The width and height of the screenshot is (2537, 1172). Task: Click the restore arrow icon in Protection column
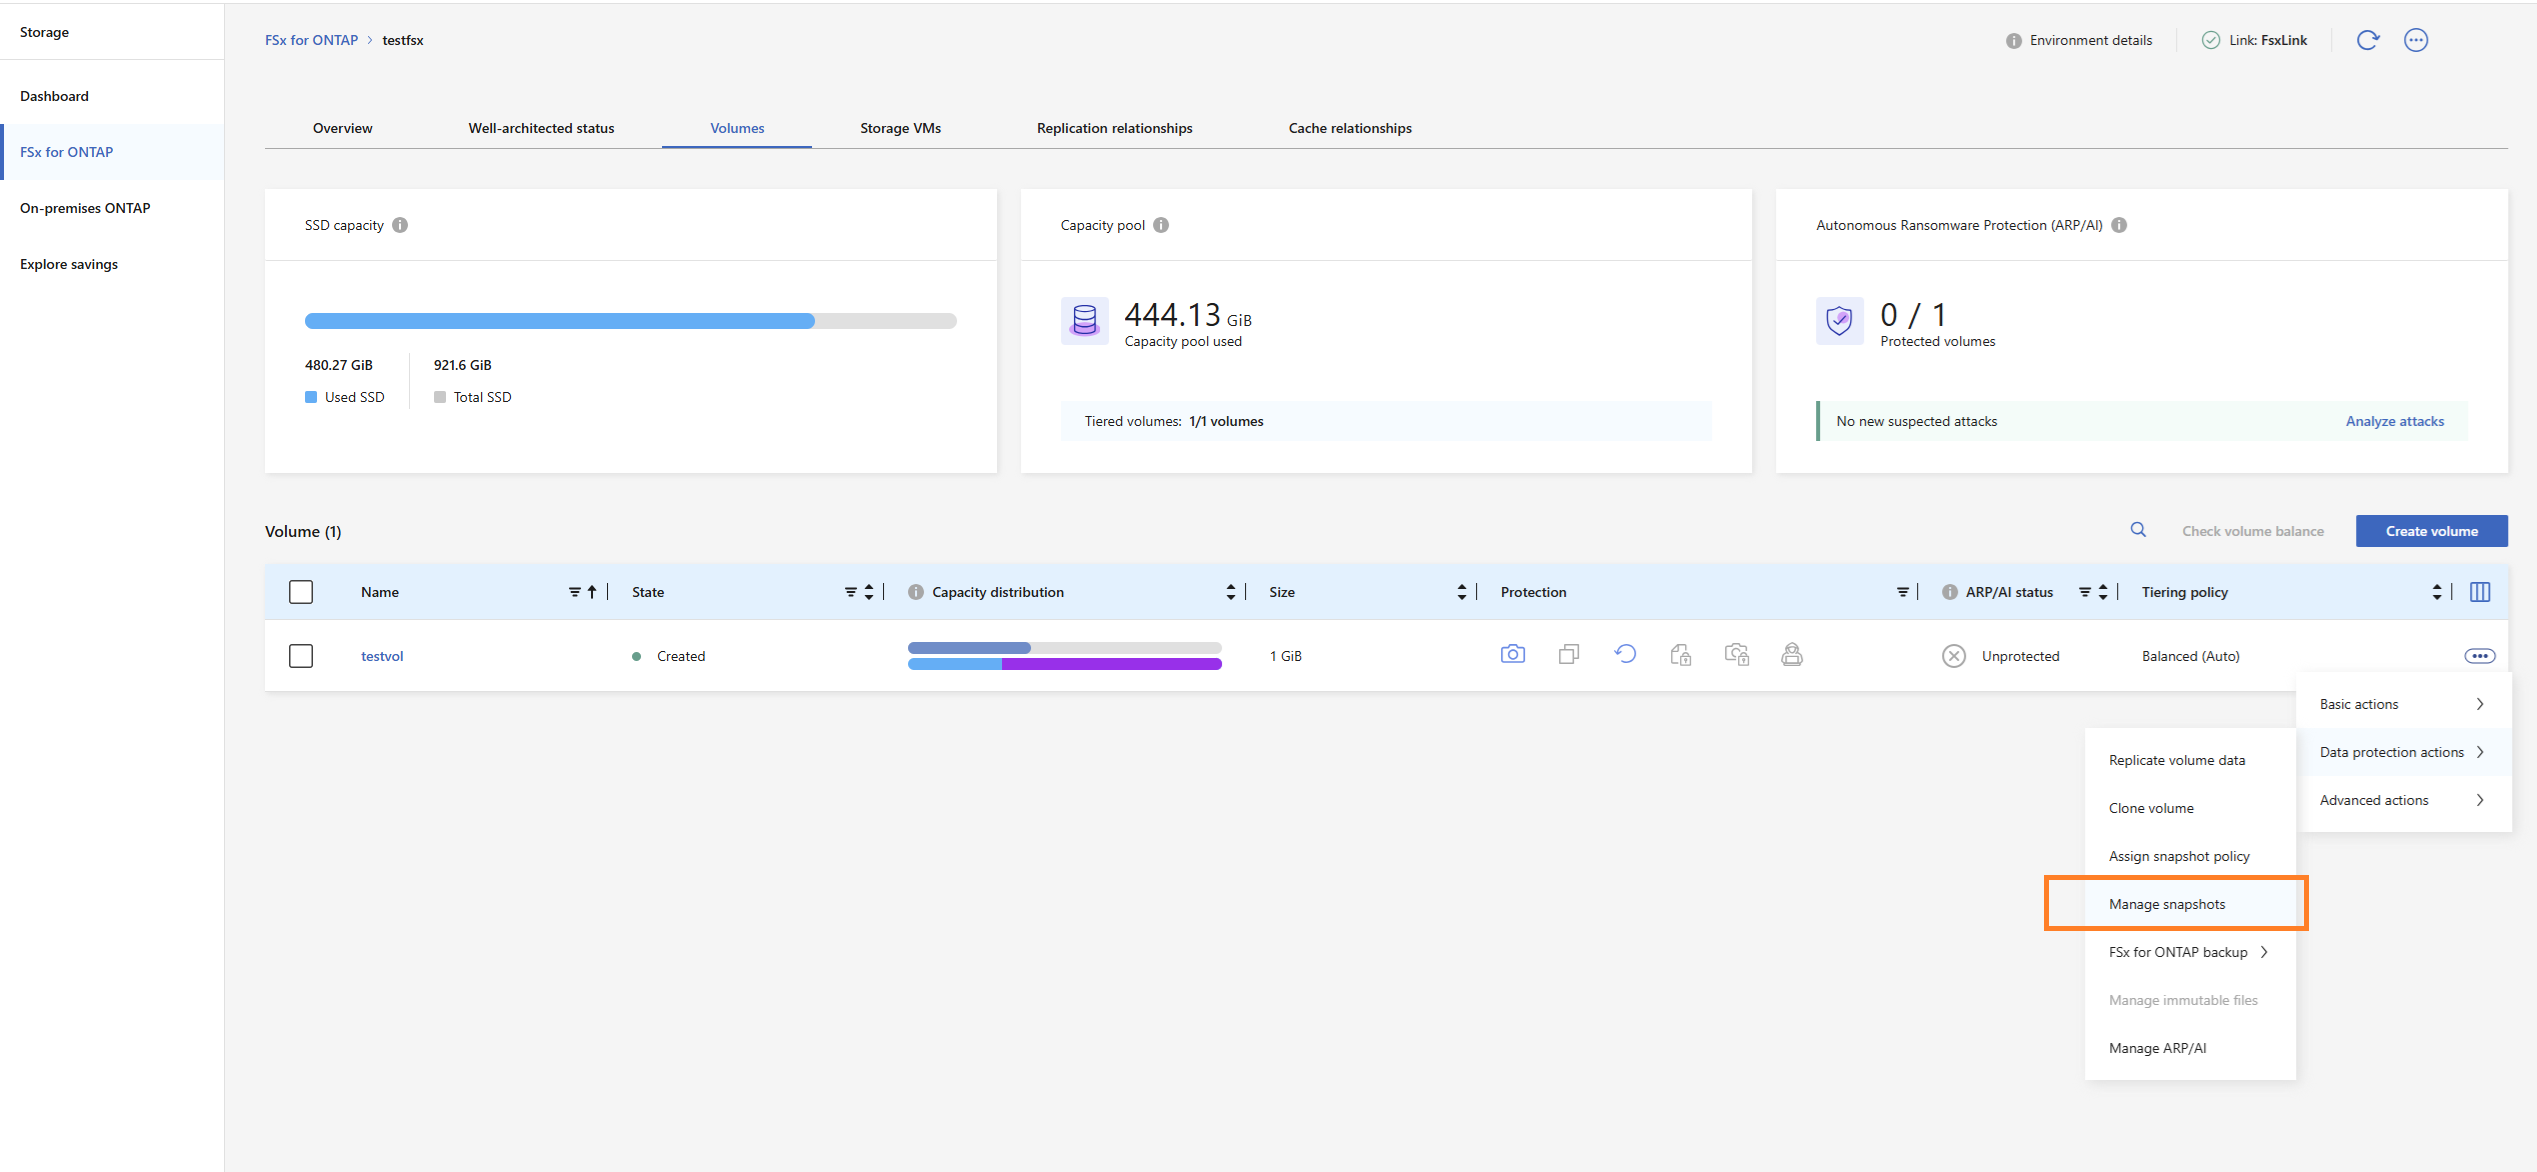coord(1625,654)
